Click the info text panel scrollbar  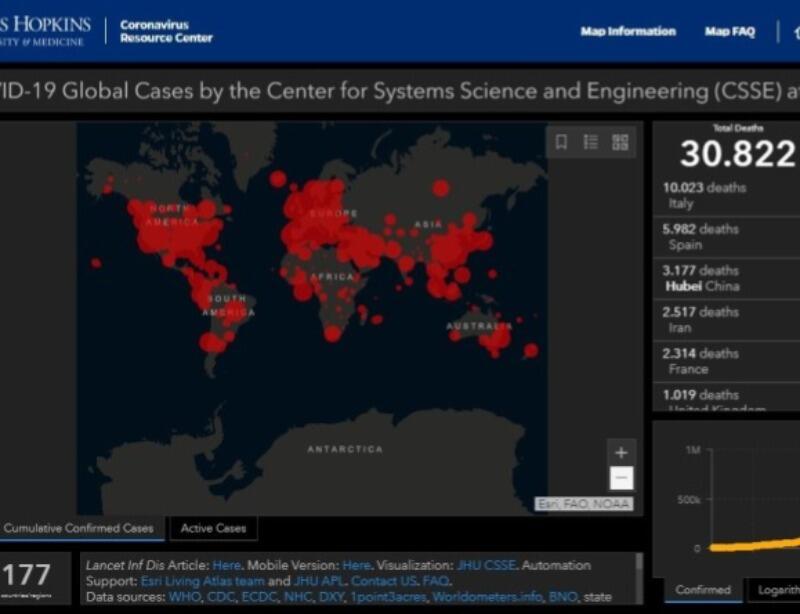click(639, 575)
